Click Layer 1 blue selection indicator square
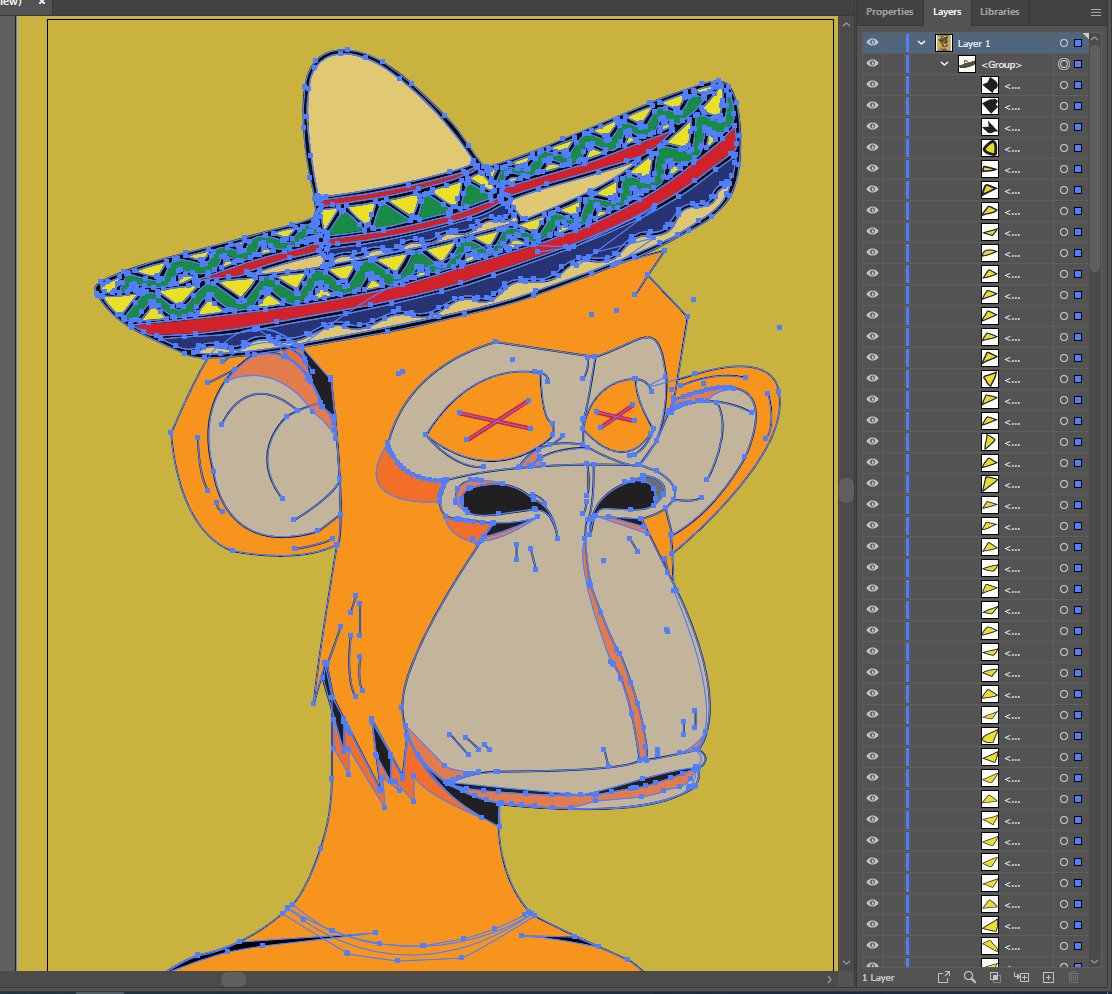 click(x=1078, y=43)
